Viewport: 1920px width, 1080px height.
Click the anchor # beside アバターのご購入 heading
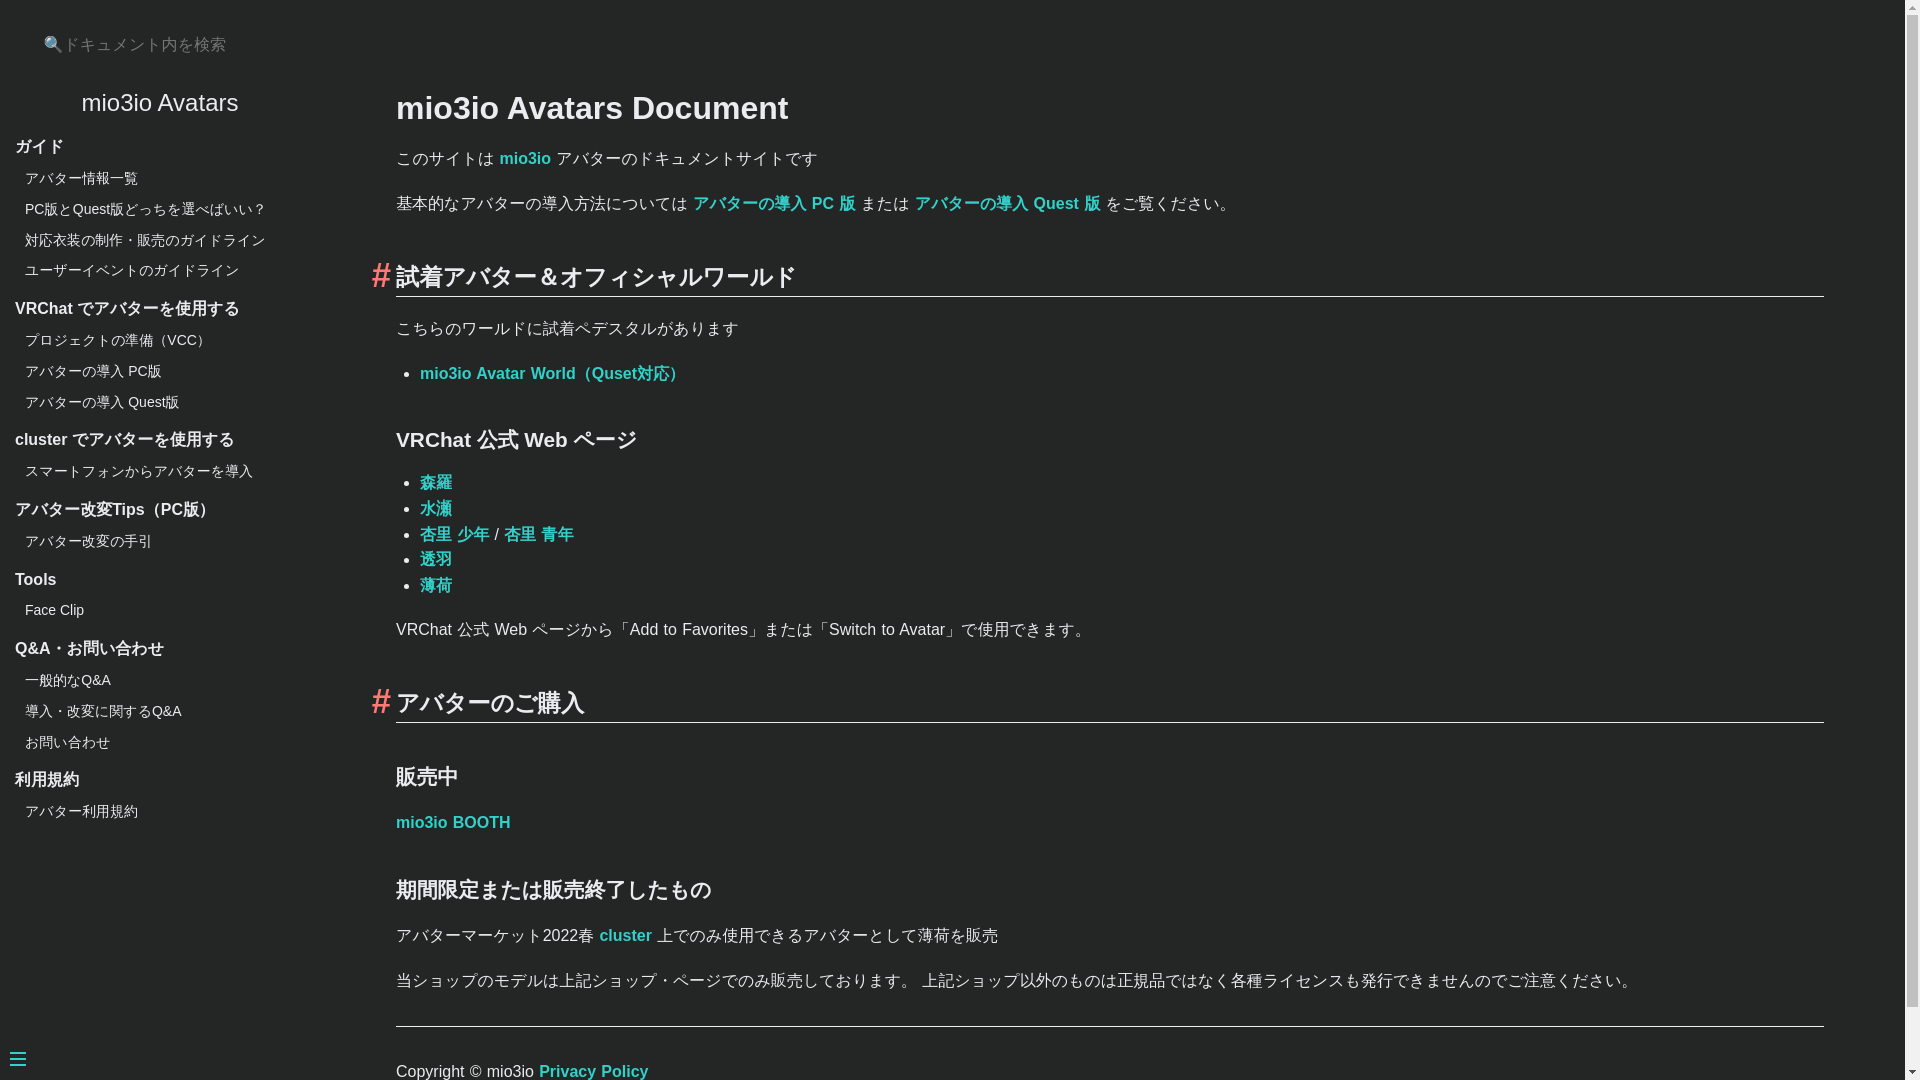(x=381, y=702)
